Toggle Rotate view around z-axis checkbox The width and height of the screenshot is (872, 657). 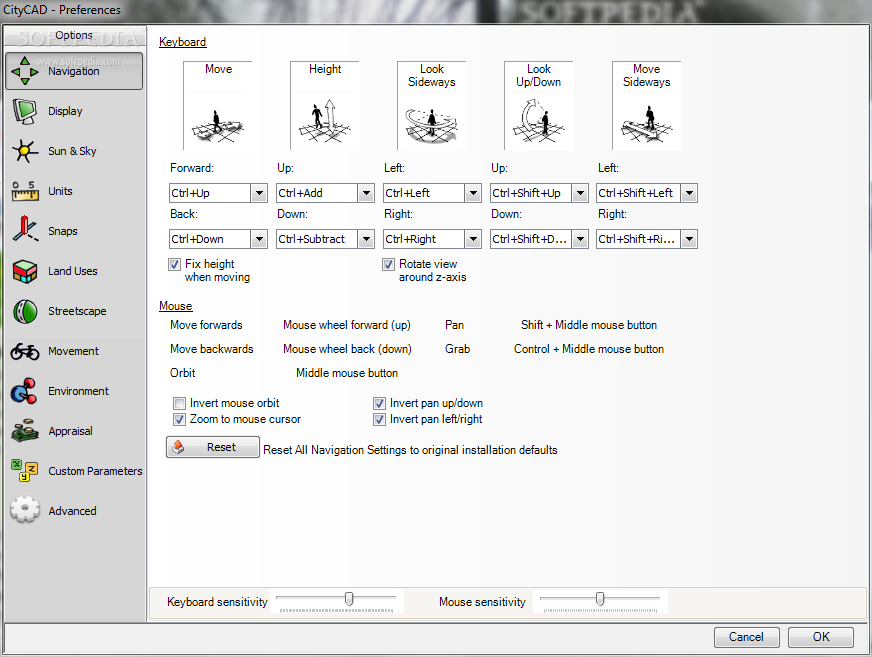(388, 264)
